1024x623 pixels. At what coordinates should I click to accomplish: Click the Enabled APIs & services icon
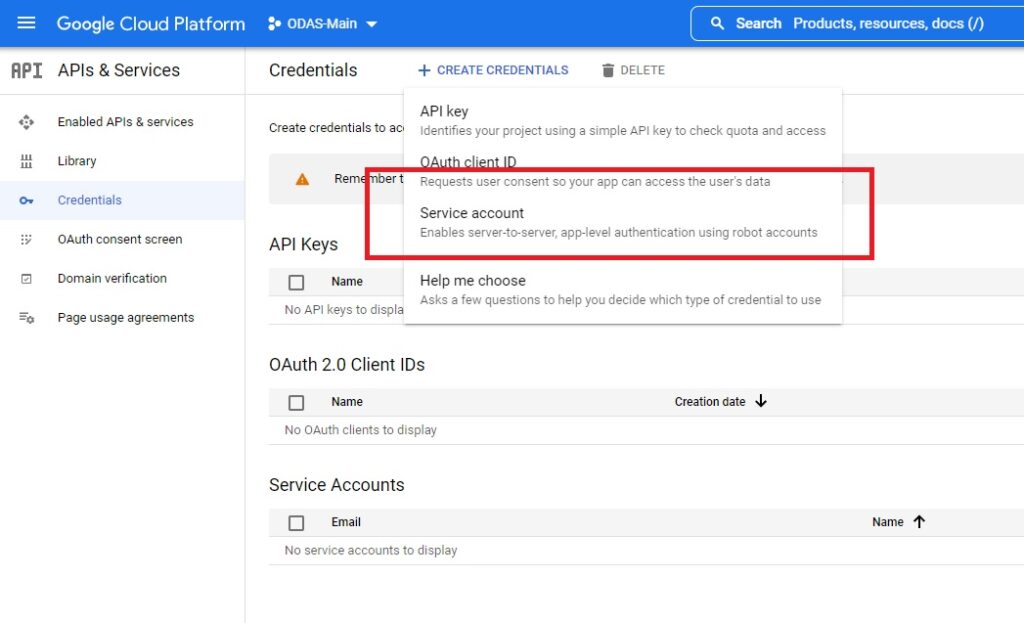26,122
